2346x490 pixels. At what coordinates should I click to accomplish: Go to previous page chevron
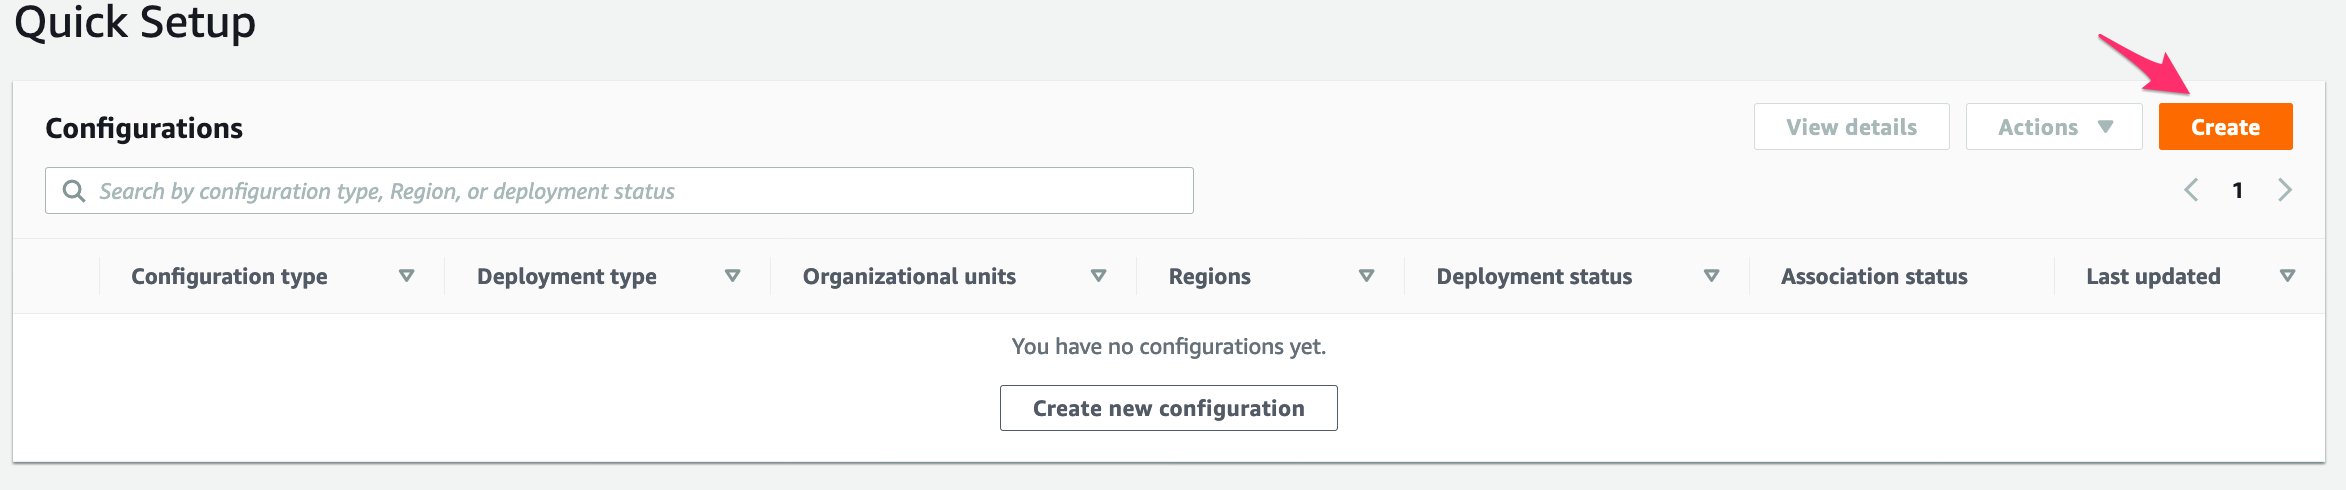click(2190, 190)
